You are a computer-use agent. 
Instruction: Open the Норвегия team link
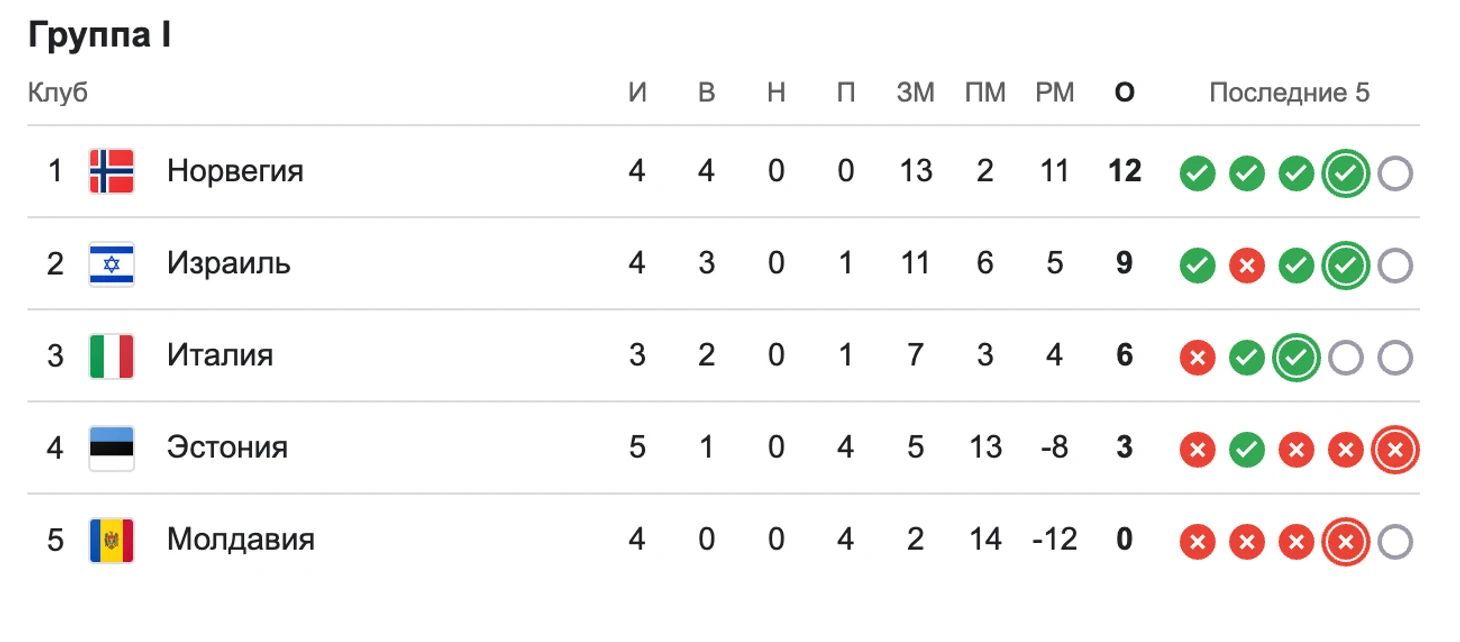click(x=235, y=171)
